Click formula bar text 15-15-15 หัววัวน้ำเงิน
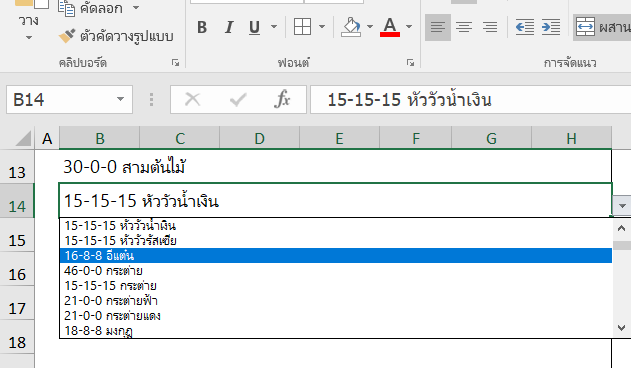This screenshot has width=631, height=368. pyautogui.click(x=409, y=100)
